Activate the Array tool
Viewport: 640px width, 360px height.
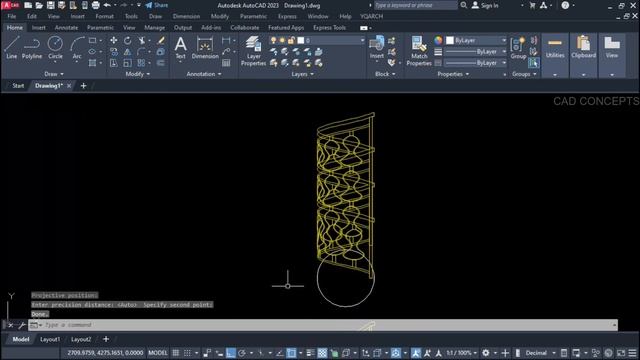pyautogui.click(x=141, y=63)
